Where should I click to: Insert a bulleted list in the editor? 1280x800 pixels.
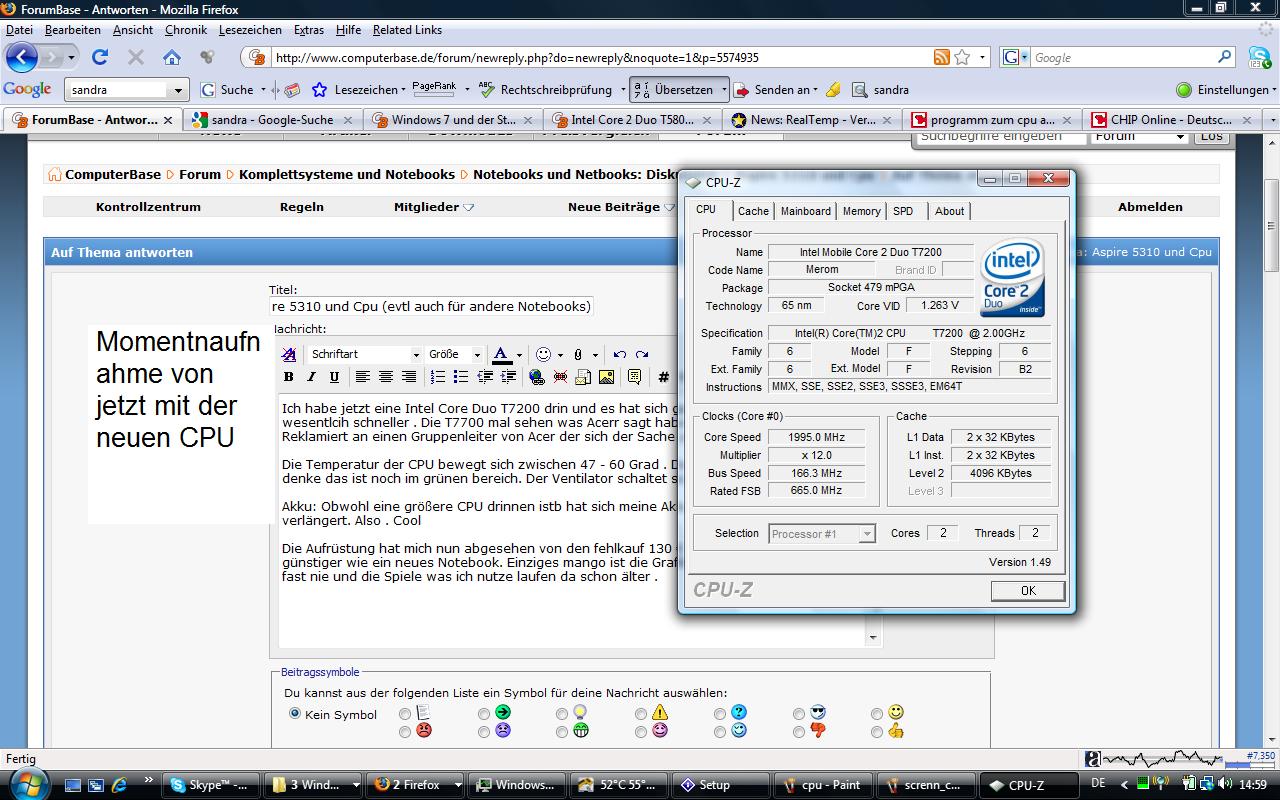click(x=461, y=377)
